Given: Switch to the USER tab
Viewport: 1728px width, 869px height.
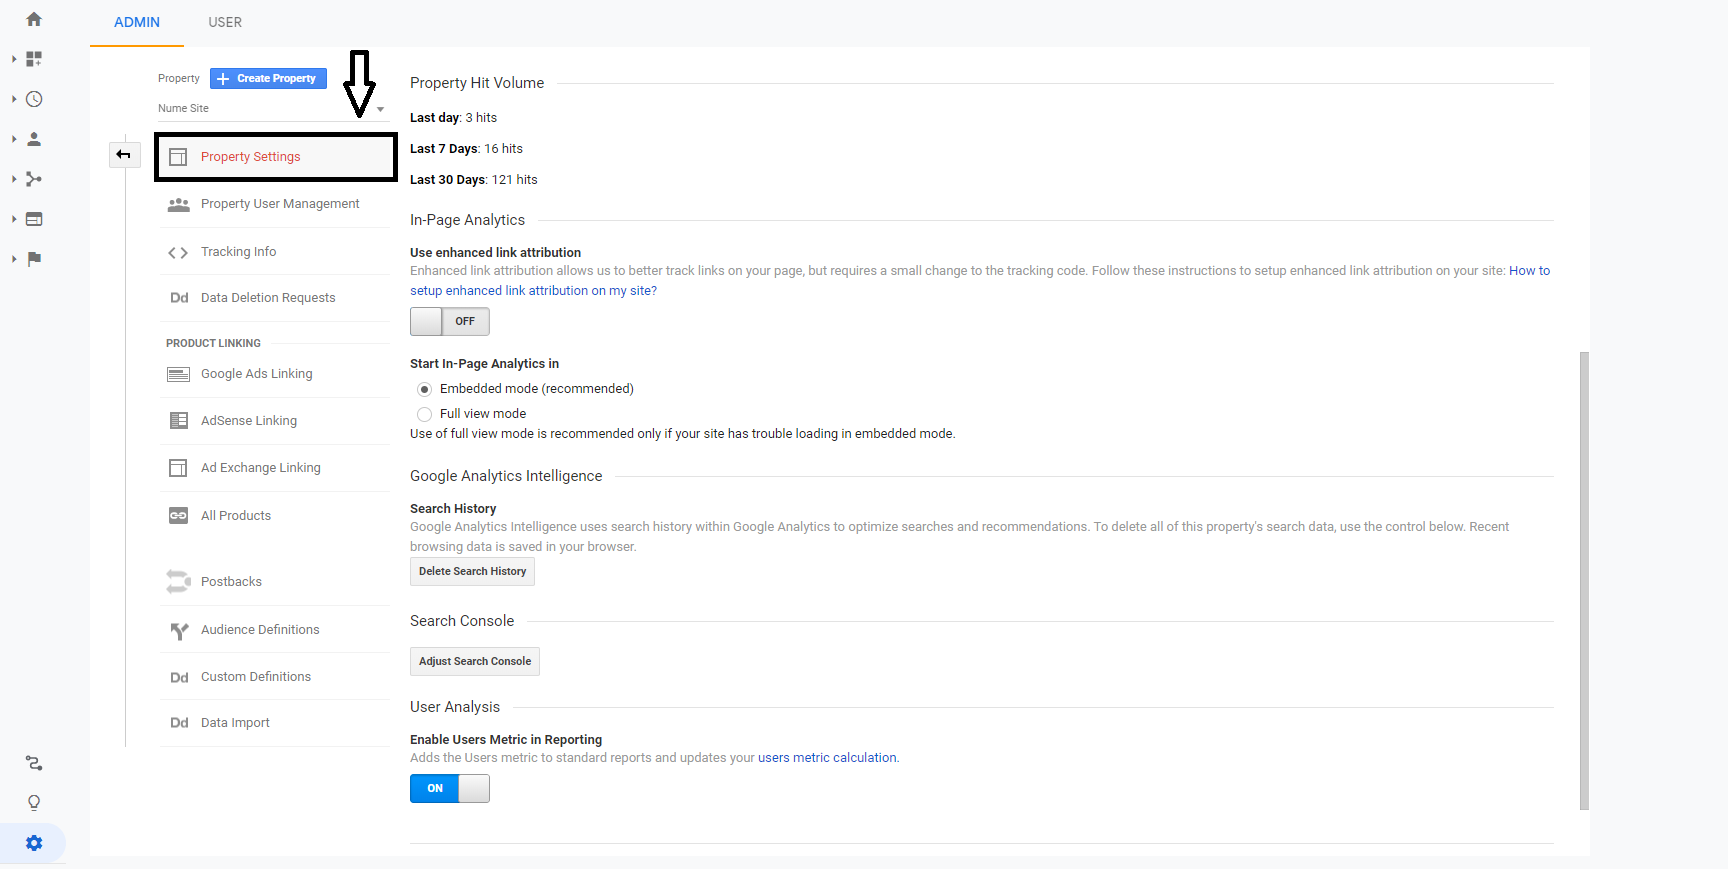Looking at the screenshot, I should (225, 22).
